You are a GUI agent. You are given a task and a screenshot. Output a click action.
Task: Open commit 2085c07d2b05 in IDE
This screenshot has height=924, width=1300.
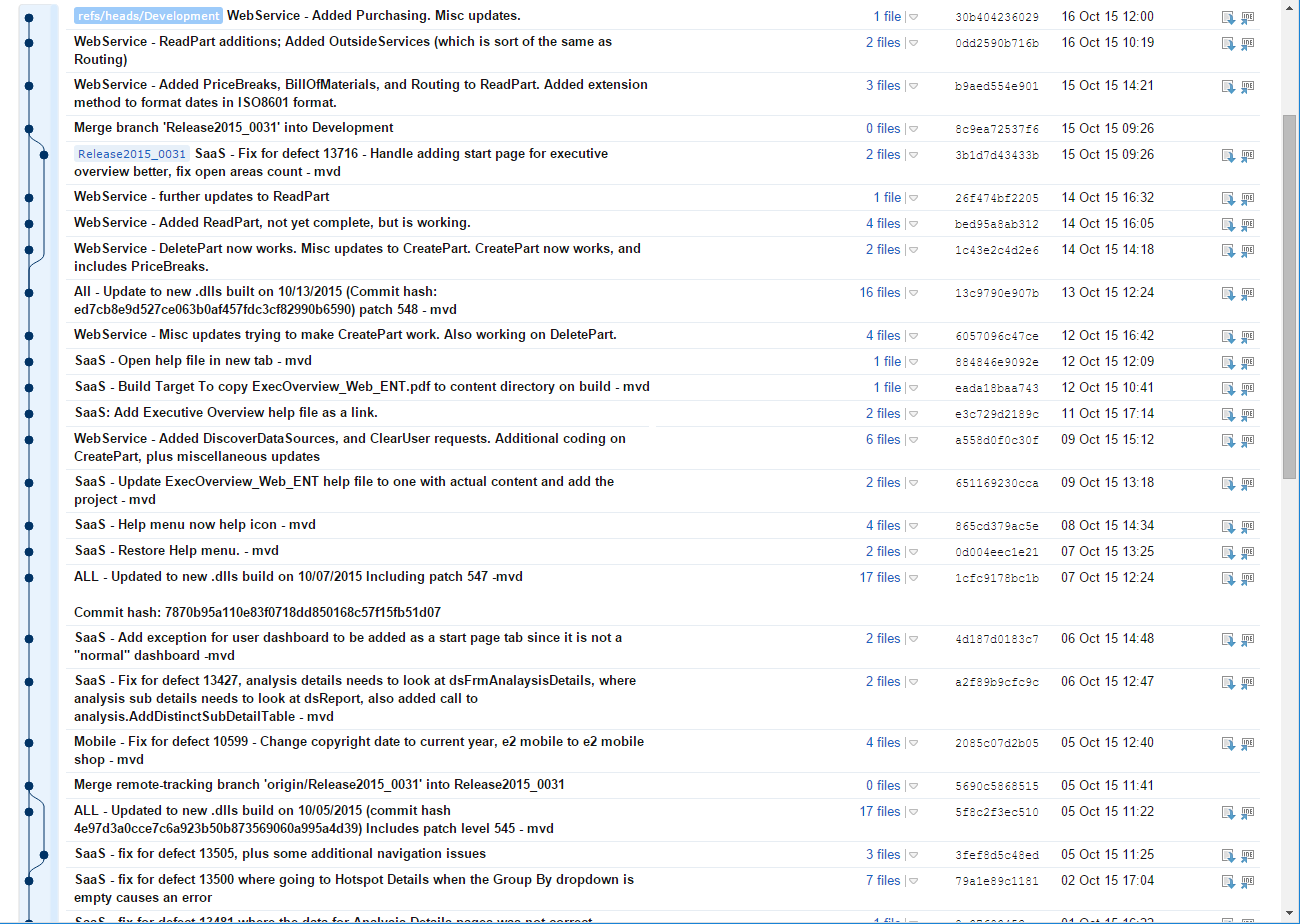click(x=1247, y=744)
